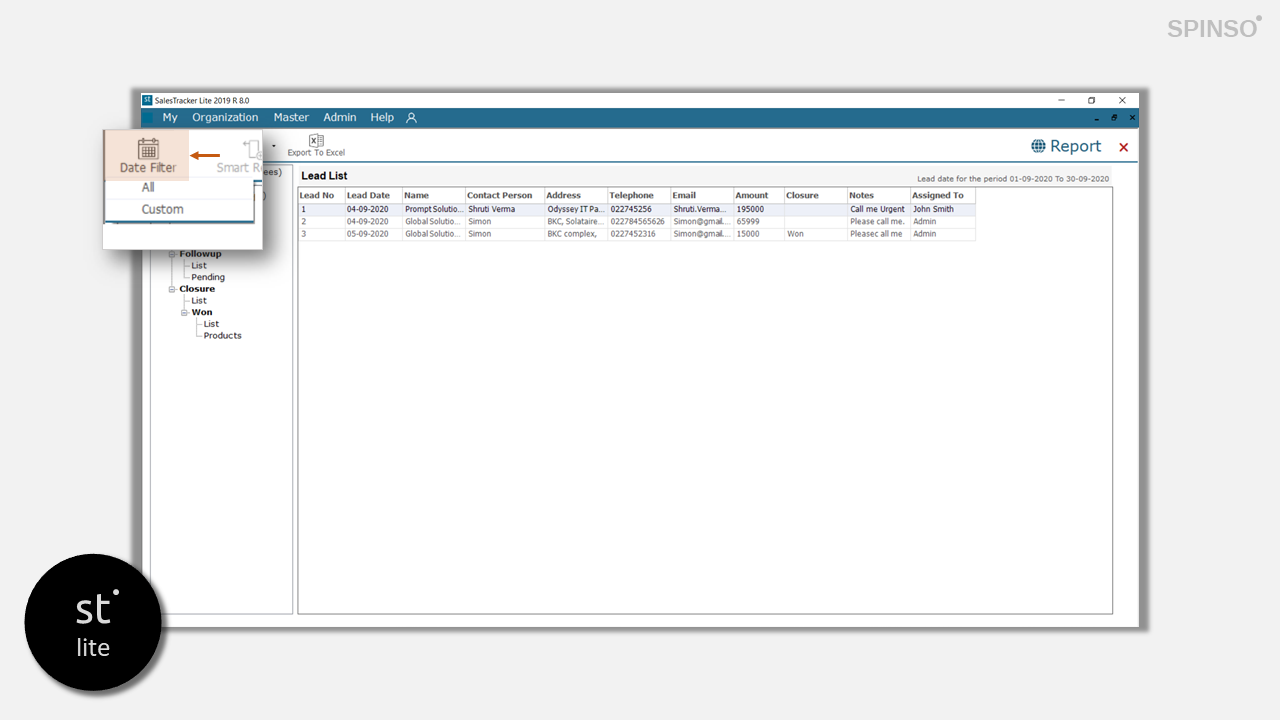Click the Smart Report icon
The image size is (1280, 720).
click(252, 149)
